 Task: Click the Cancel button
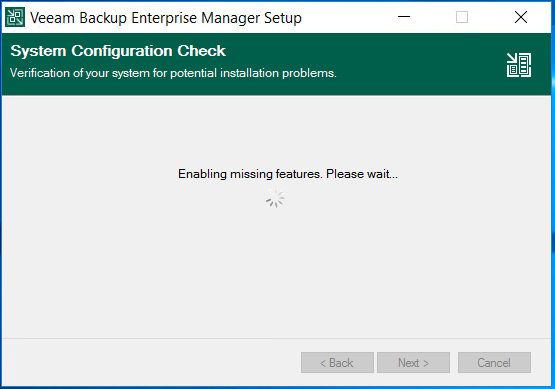pyautogui.click(x=494, y=362)
